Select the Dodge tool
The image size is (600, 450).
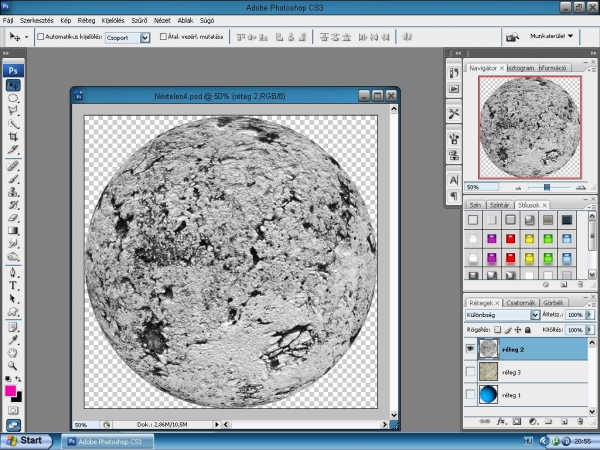click(x=13, y=256)
